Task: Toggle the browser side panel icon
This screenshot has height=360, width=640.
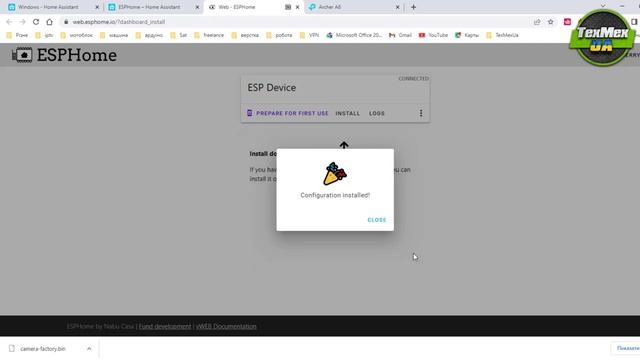Action: [634, 22]
